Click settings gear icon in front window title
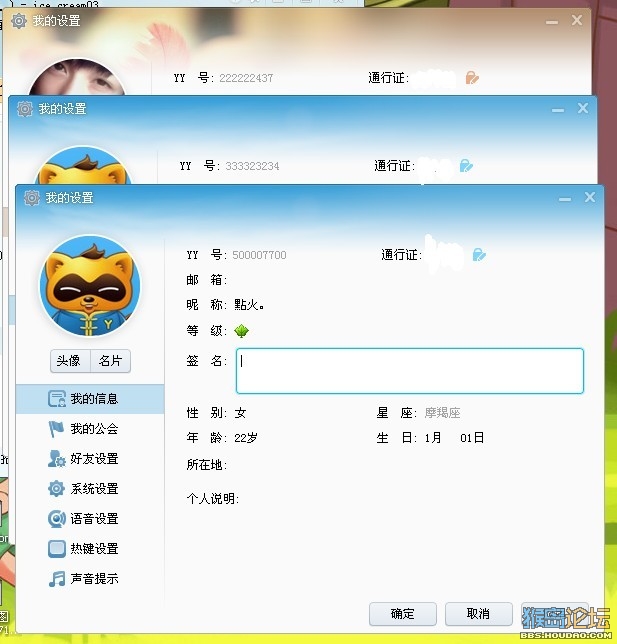 click(x=32, y=198)
